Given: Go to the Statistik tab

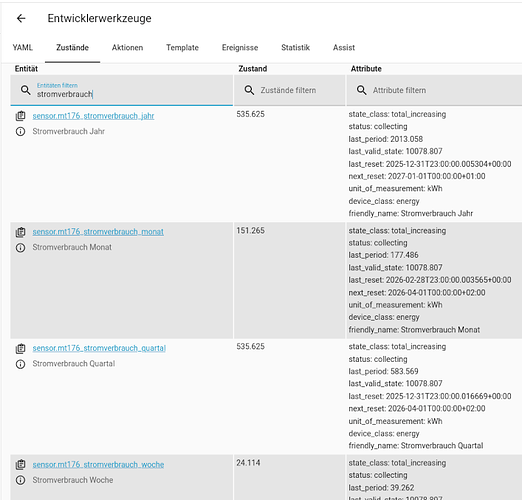Looking at the screenshot, I should tap(295, 48).
